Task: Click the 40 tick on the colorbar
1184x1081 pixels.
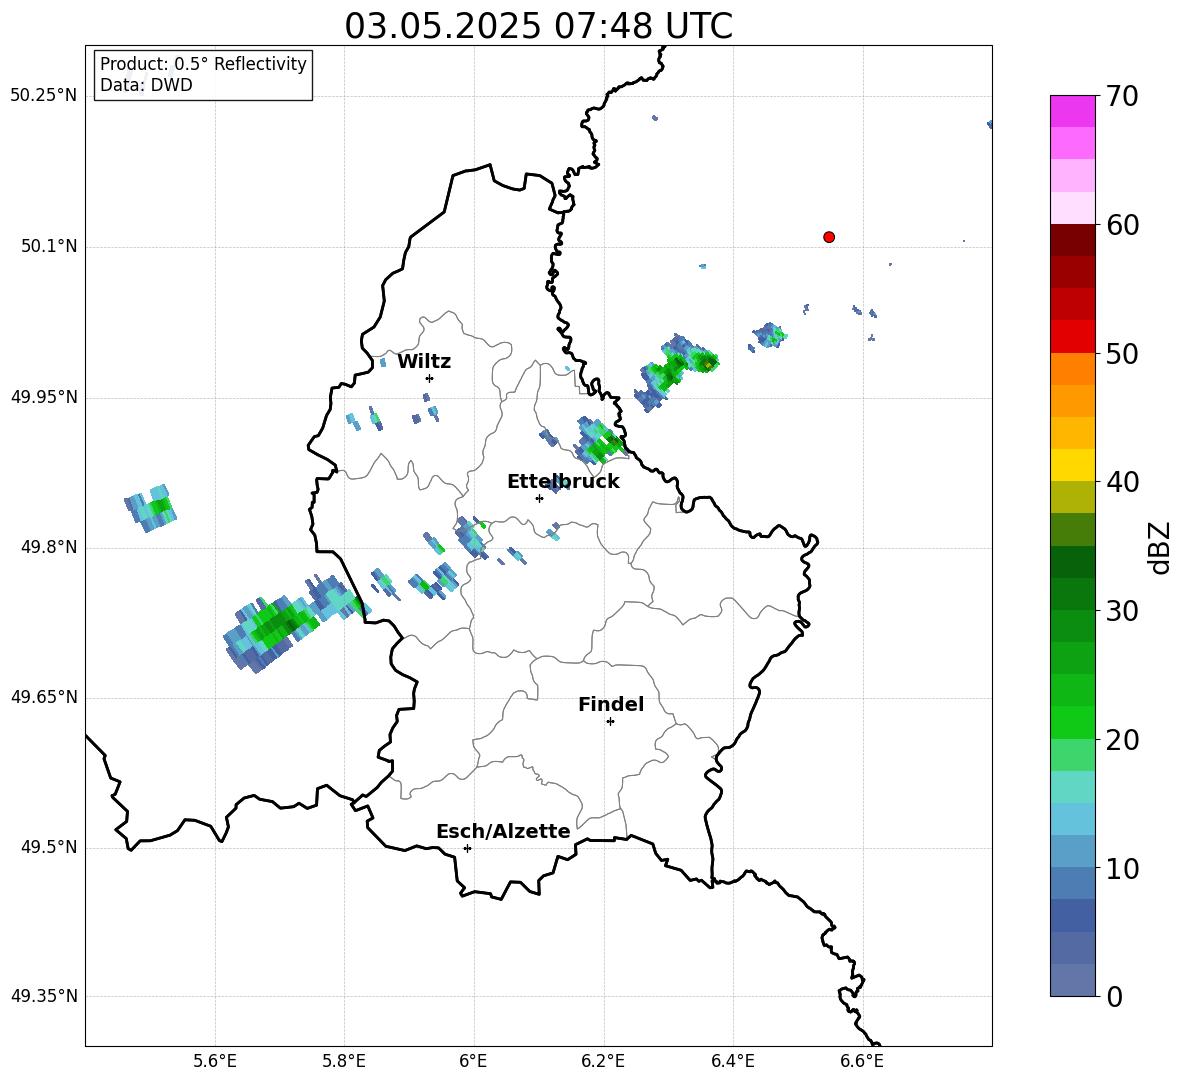Action: coord(1122,482)
